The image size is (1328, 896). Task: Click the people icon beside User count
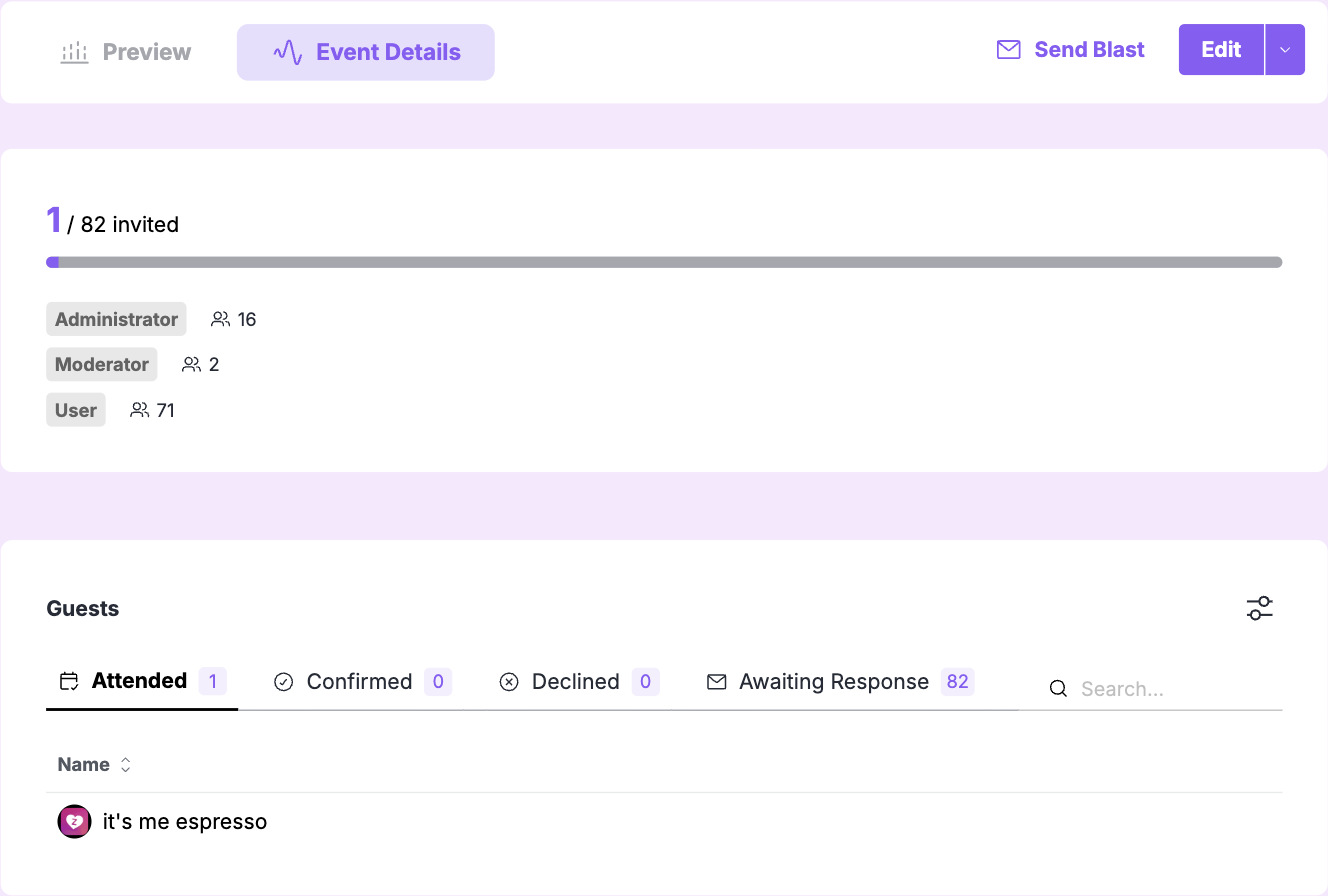point(140,410)
